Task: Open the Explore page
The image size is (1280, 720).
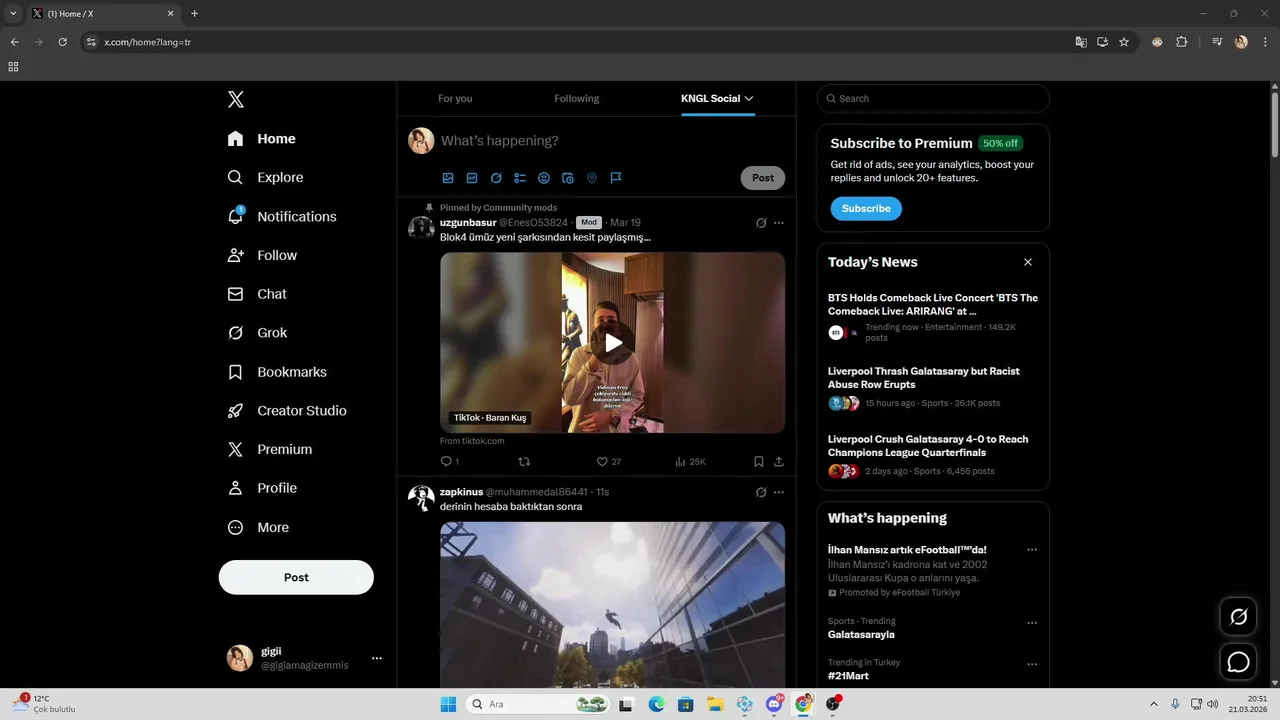Action: 266,177
